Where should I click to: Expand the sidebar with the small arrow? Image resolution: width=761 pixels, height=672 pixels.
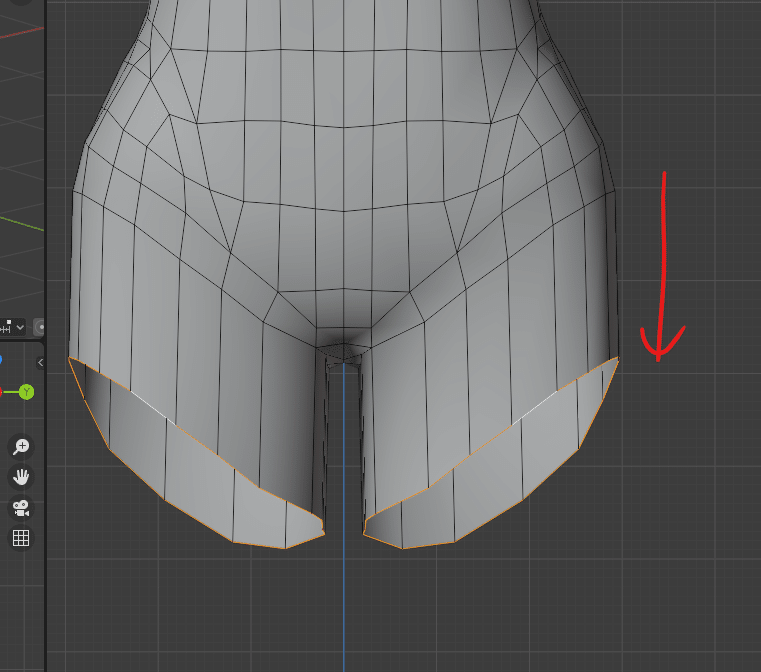click(x=40, y=362)
